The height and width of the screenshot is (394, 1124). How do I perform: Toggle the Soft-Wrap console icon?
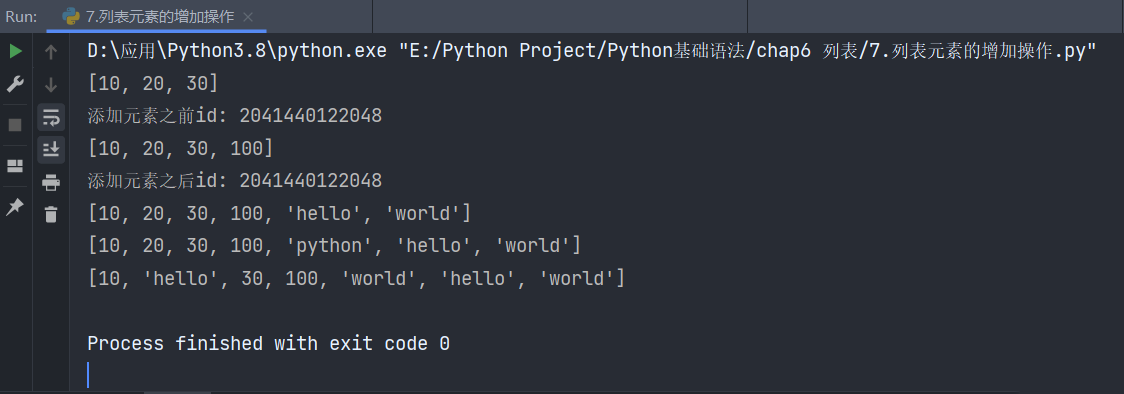coord(51,117)
